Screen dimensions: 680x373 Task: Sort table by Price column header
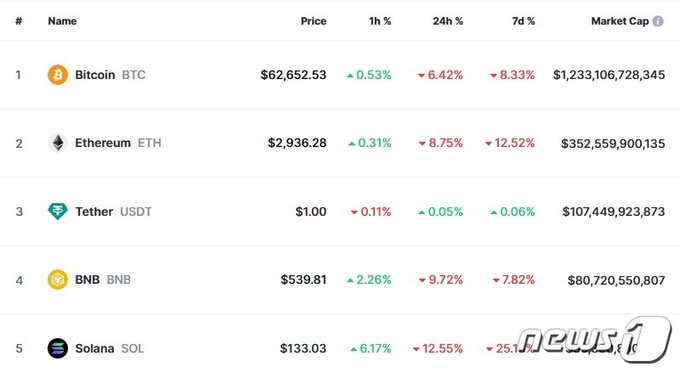point(314,21)
